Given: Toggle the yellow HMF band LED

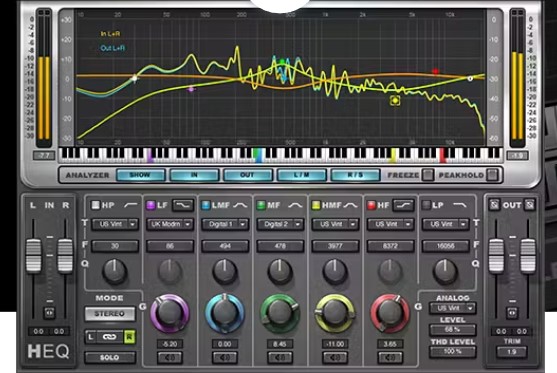Looking at the screenshot, I should pos(316,205).
